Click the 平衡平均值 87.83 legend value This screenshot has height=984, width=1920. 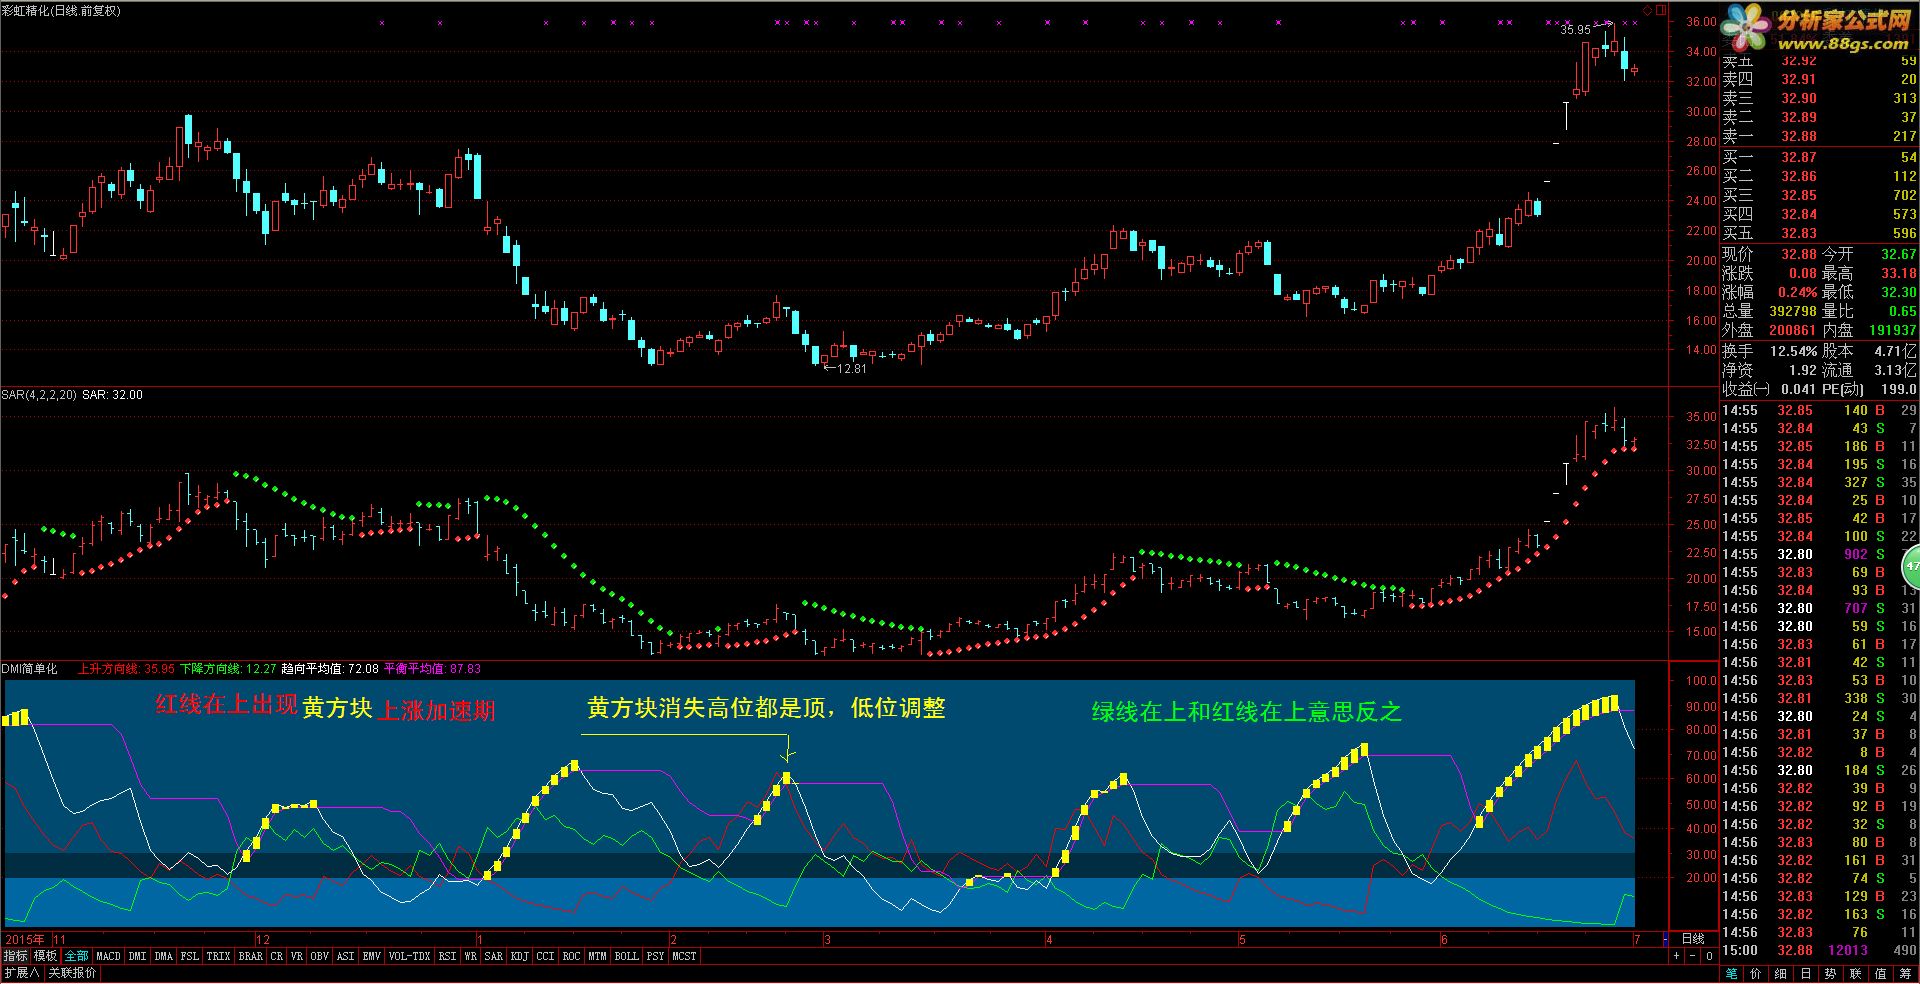coord(432,669)
